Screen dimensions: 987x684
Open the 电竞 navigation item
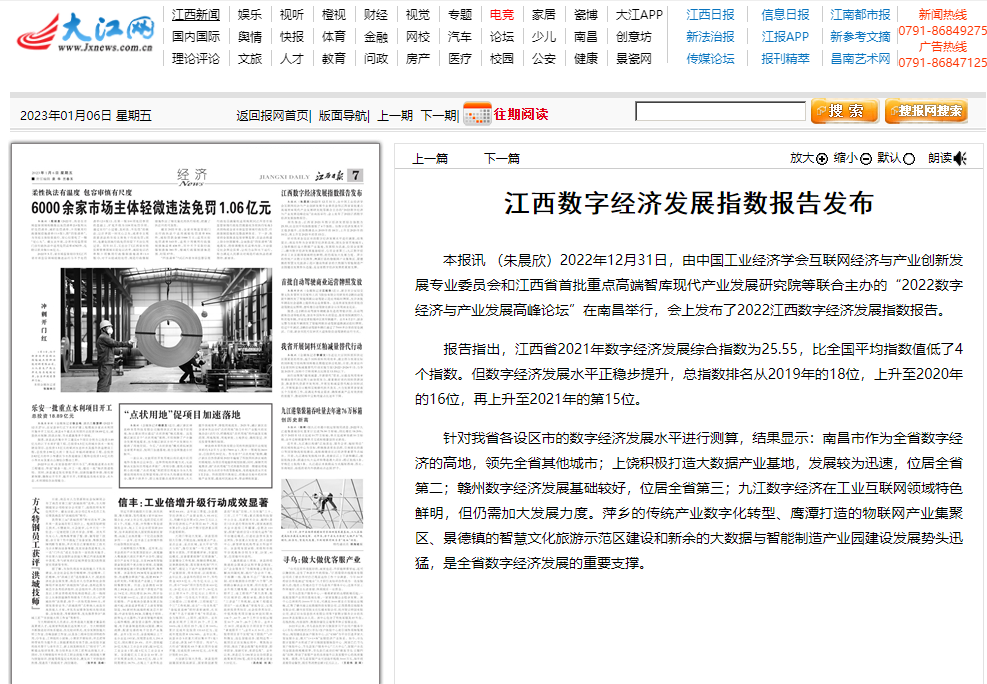click(502, 15)
